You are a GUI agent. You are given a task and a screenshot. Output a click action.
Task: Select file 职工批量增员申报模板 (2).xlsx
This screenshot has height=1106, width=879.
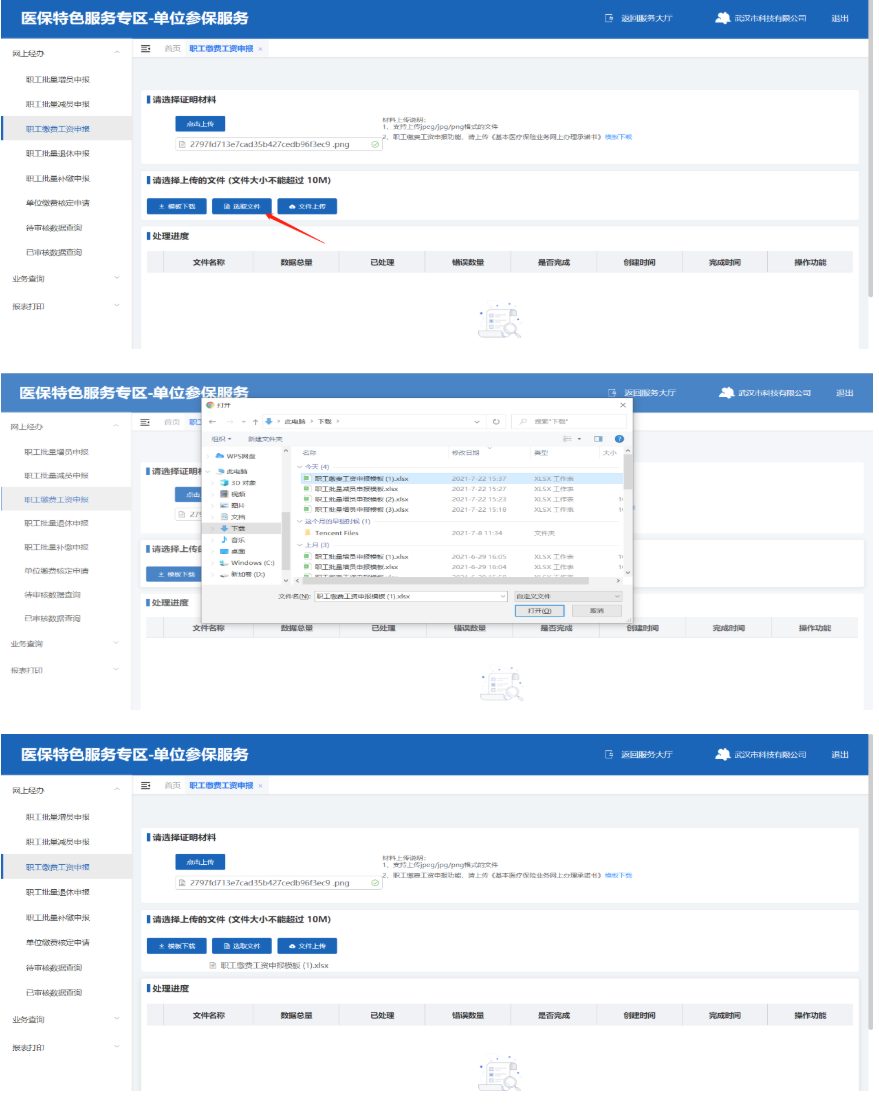pos(361,499)
